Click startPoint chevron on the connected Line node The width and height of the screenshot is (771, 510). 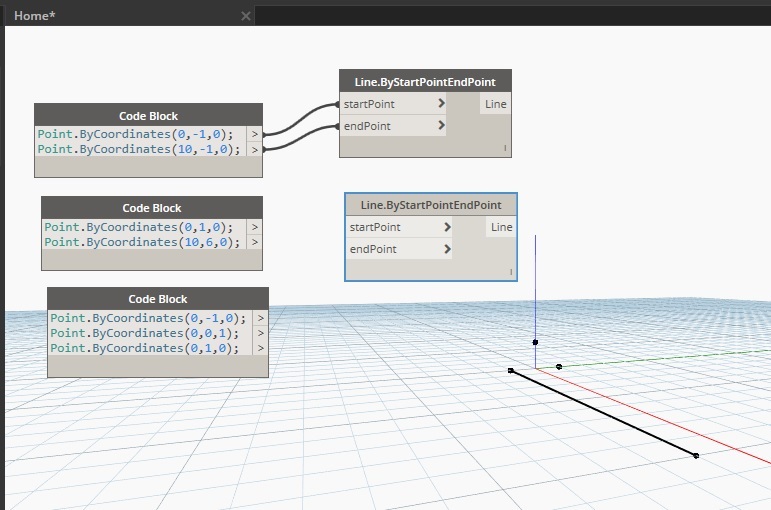[441, 104]
